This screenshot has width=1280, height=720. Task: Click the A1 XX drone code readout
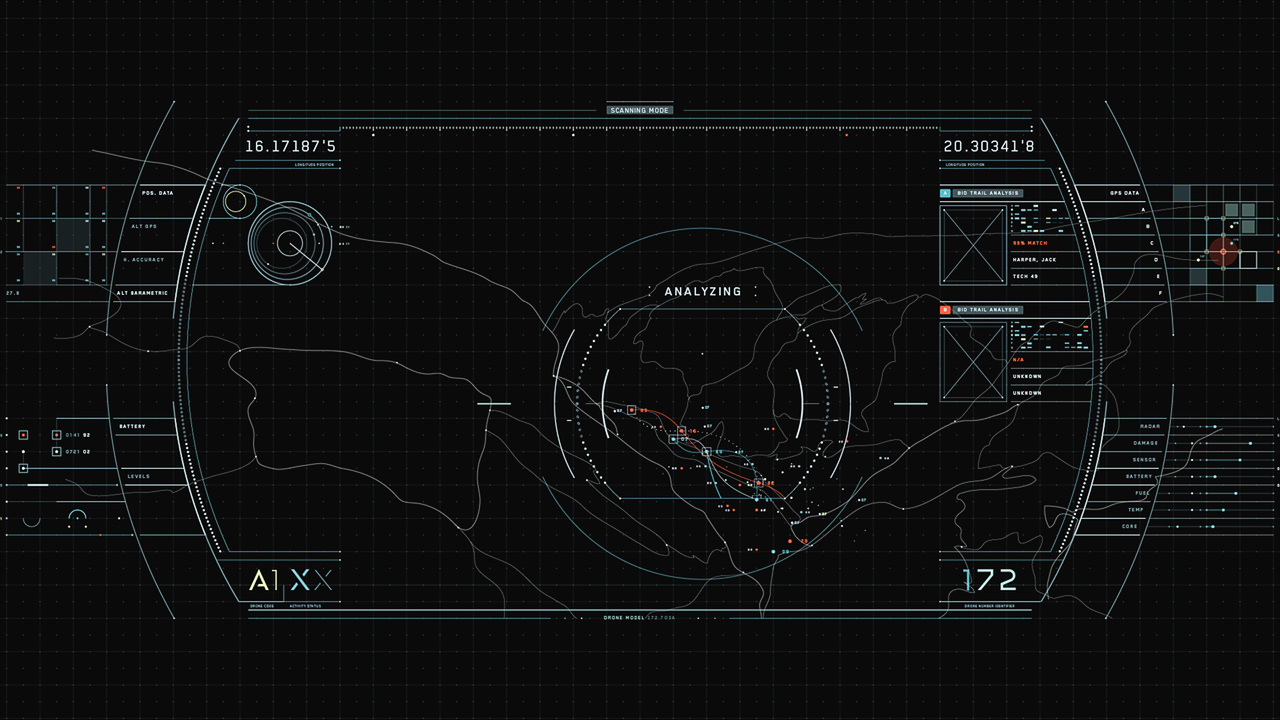point(290,581)
